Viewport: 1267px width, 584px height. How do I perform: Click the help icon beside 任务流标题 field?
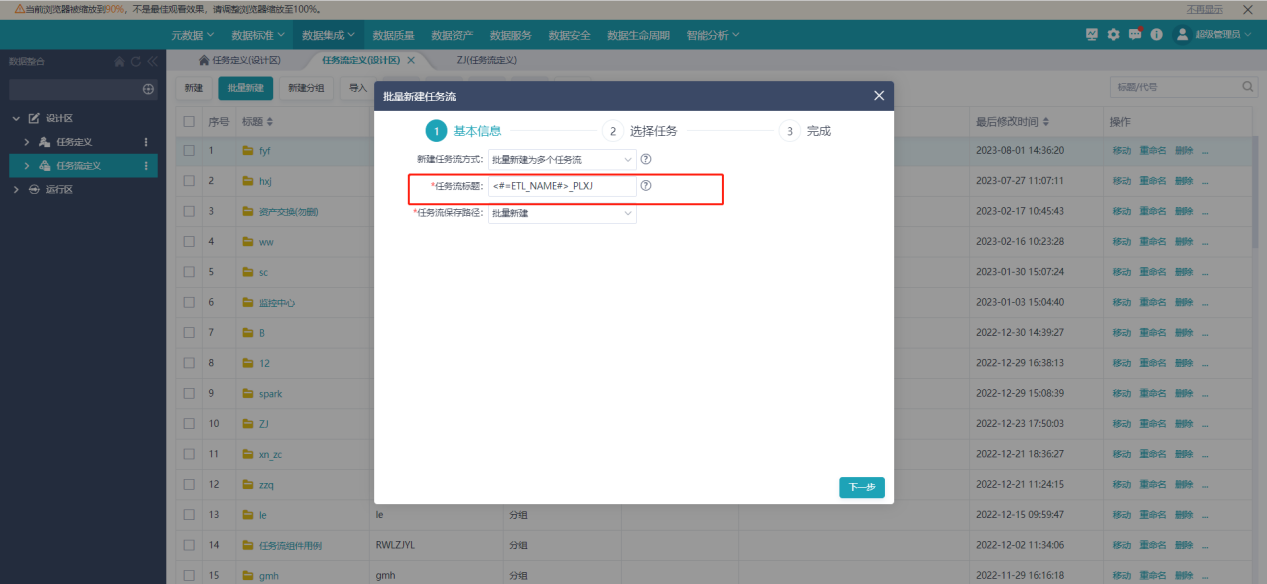coord(646,186)
